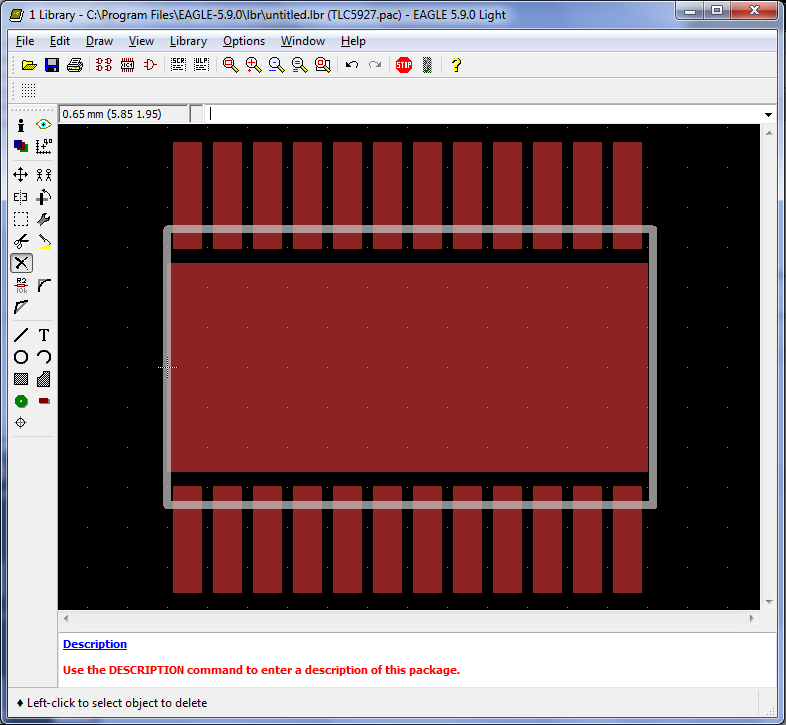786x725 pixels.
Task: Select the zoom area magnifier icon
Action: pyautogui.click(x=323, y=65)
